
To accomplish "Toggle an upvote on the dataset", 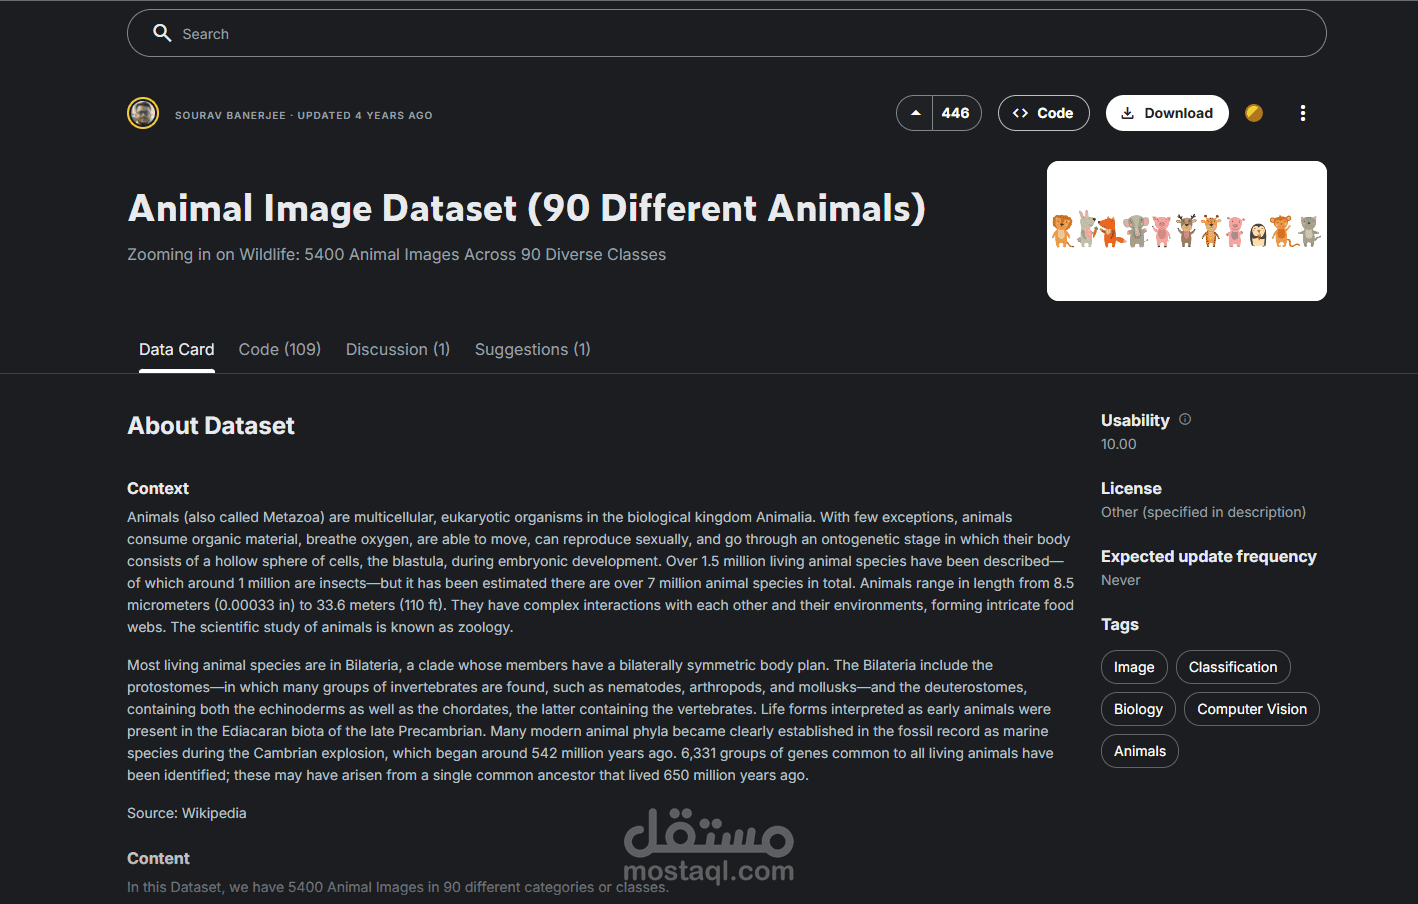I will pyautogui.click(x=913, y=113).
